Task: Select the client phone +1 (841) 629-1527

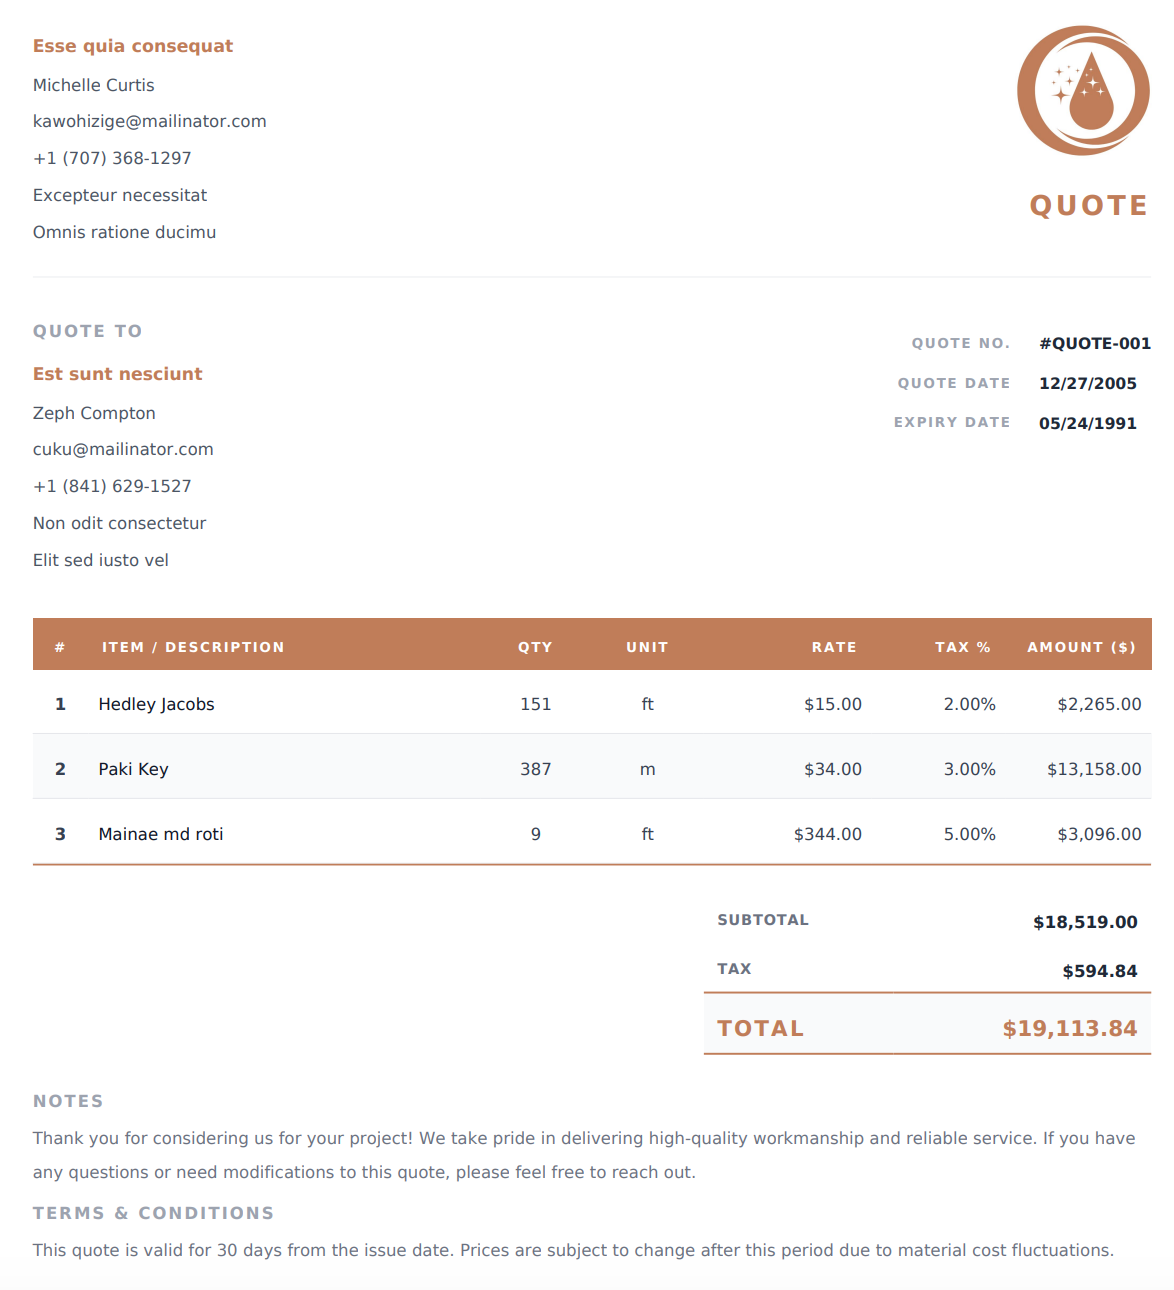Action: pos(112,486)
